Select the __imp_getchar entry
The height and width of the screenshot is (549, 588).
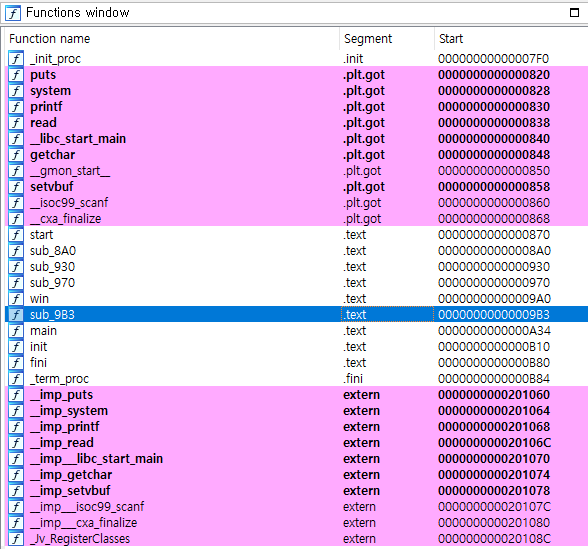tap(71, 475)
